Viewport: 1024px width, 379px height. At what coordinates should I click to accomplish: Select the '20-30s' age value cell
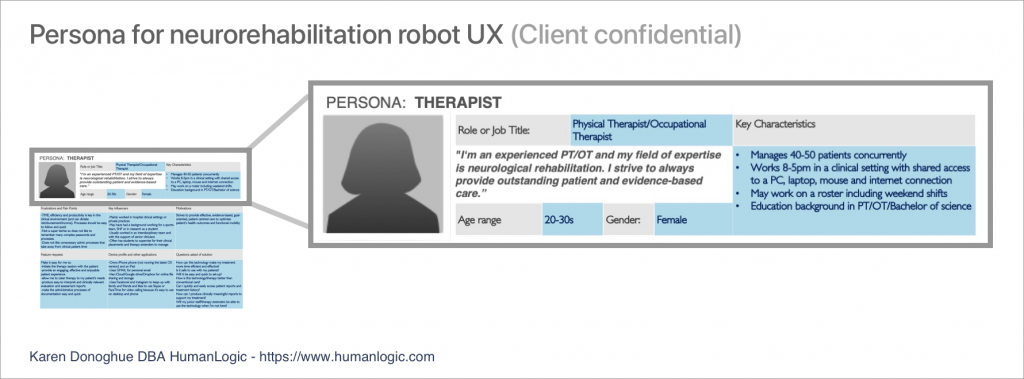coord(572,220)
